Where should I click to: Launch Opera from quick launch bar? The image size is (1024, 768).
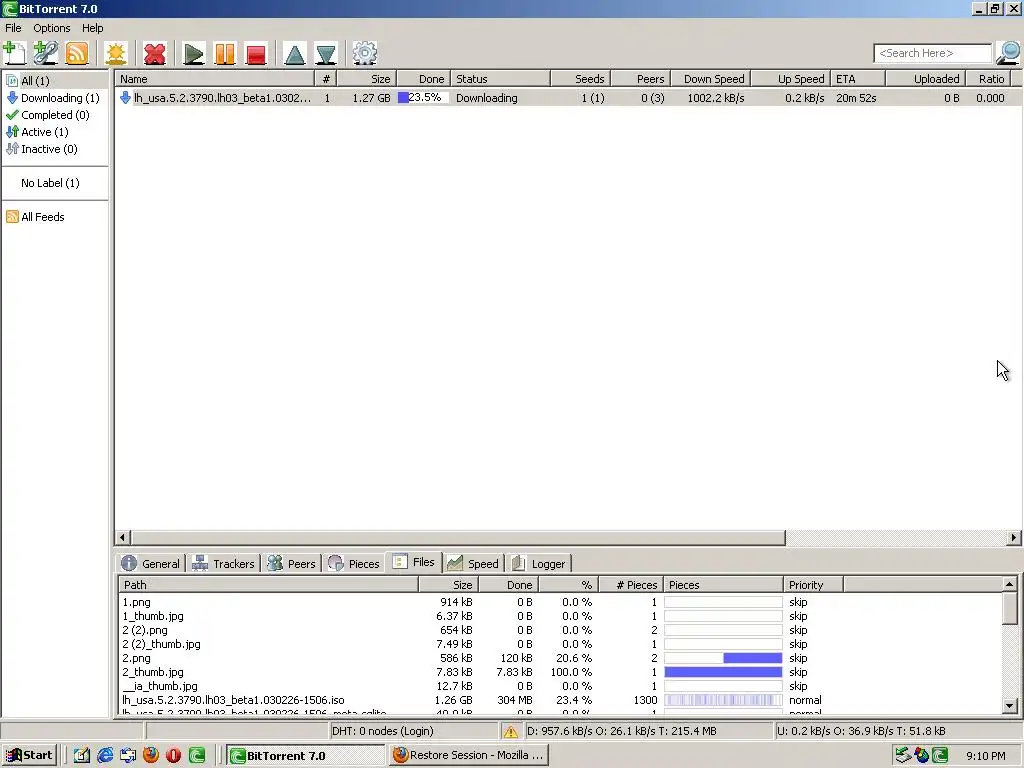click(174, 756)
